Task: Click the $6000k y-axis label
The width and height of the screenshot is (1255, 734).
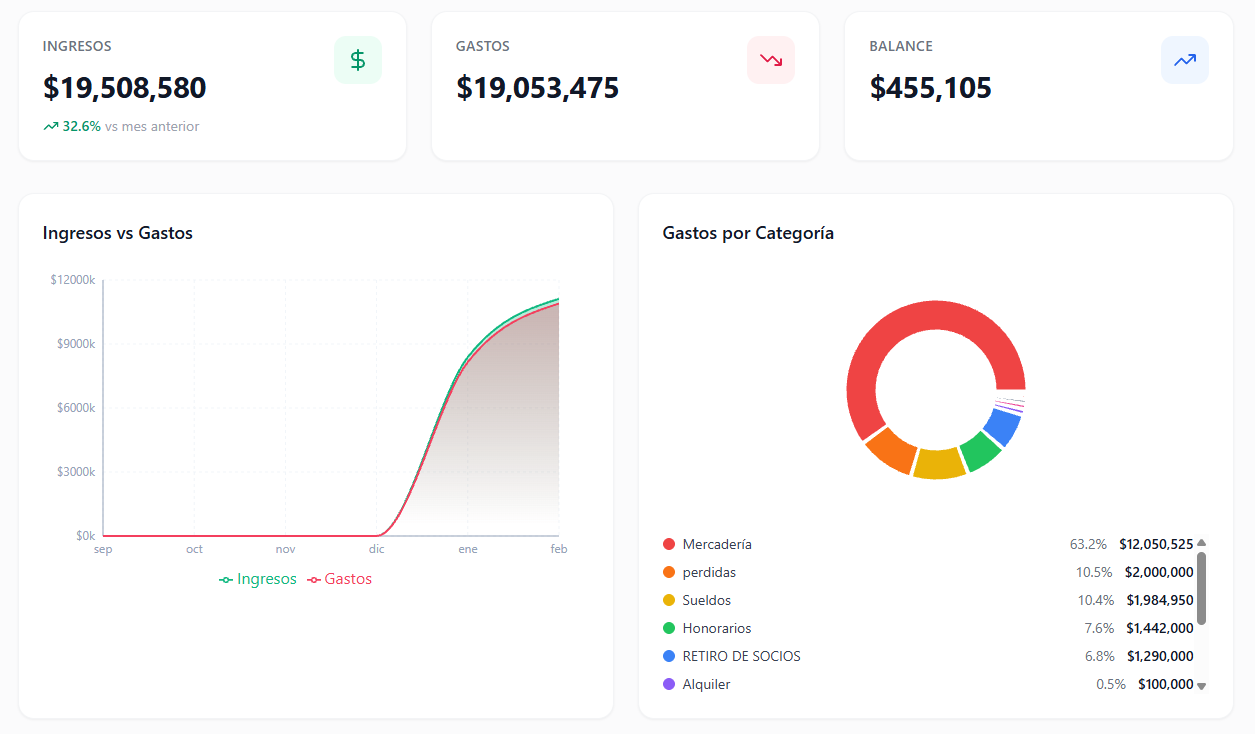Action: click(x=76, y=408)
